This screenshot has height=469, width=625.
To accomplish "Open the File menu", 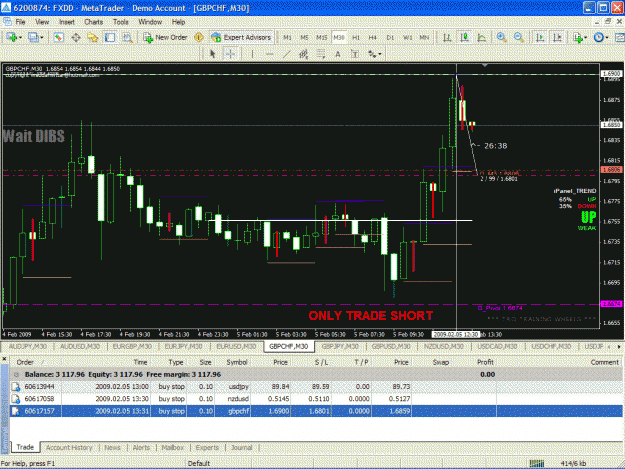I will [20, 22].
